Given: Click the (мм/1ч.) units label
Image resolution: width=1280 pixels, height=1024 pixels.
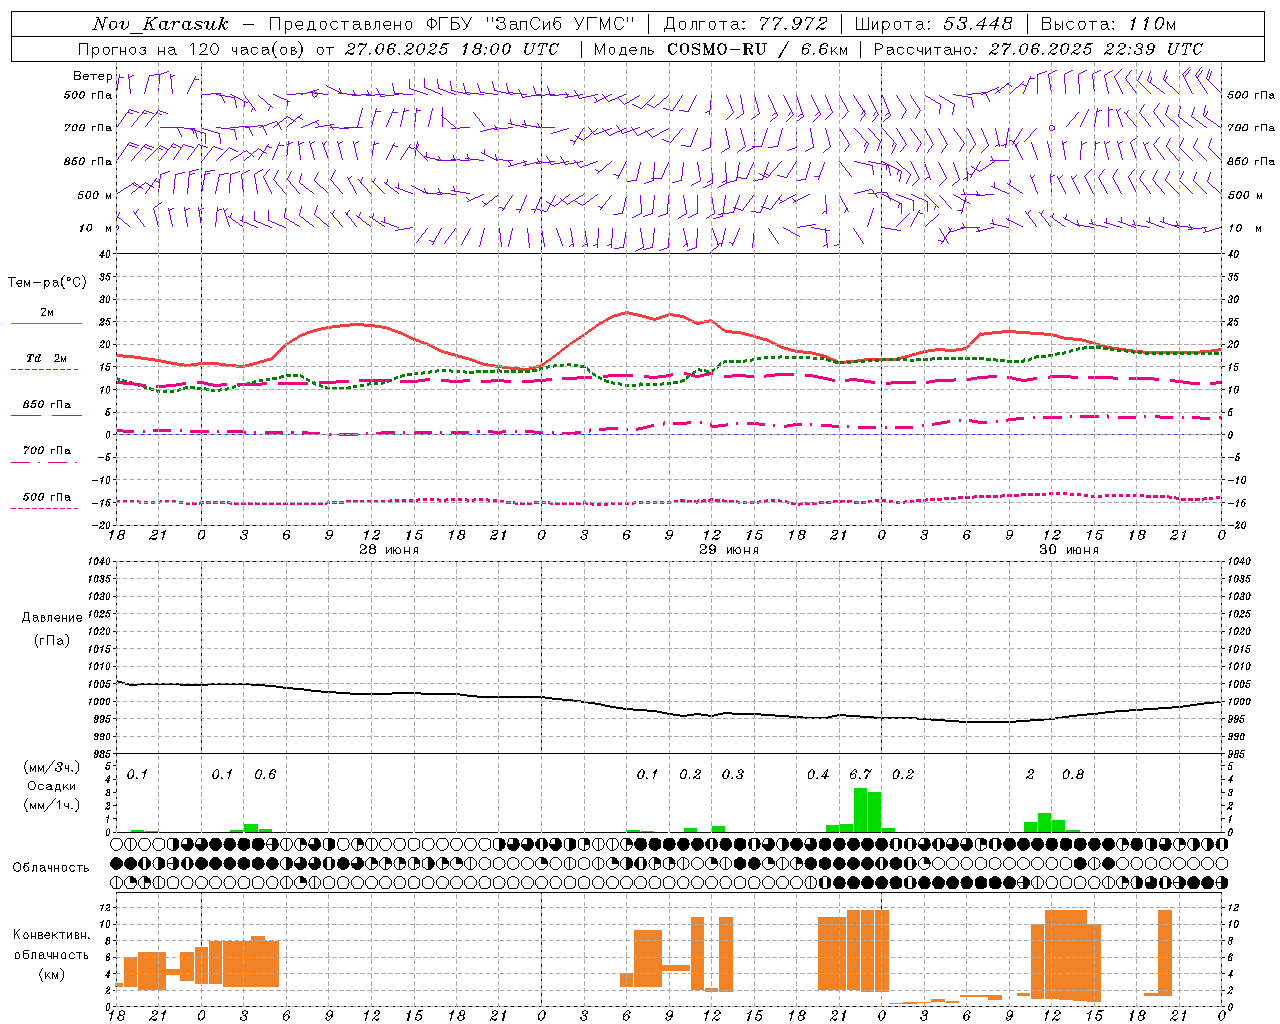Looking at the screenshot, I should click(52, 805).
